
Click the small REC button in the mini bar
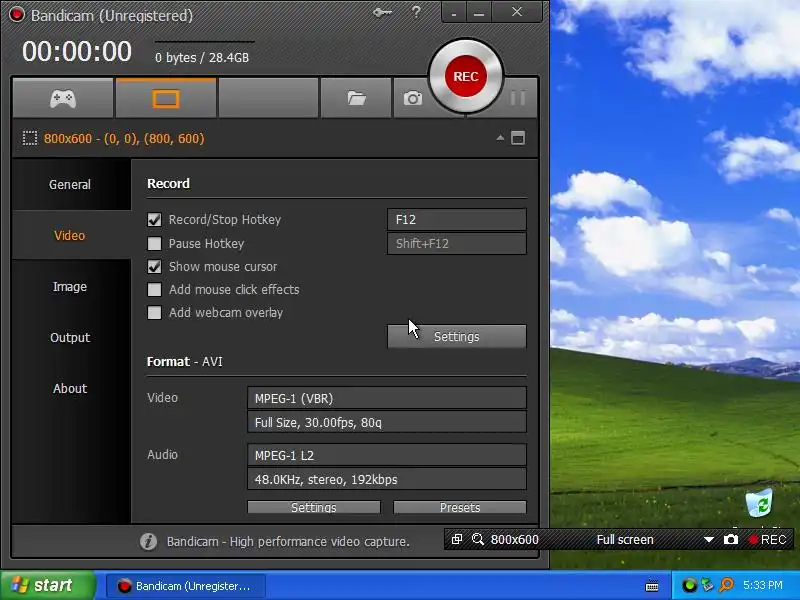[767, 539]
